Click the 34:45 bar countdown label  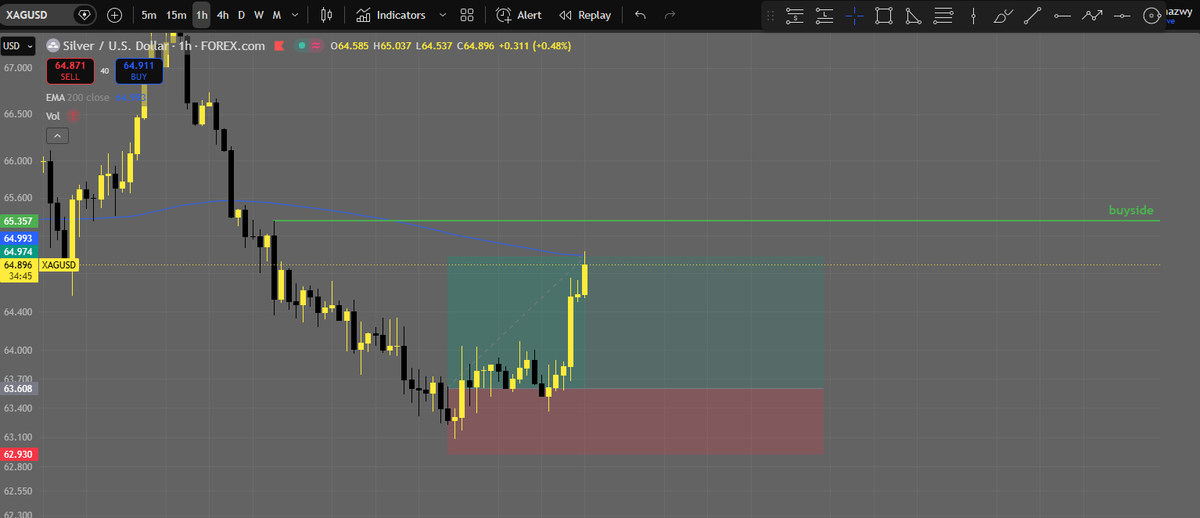19,276
